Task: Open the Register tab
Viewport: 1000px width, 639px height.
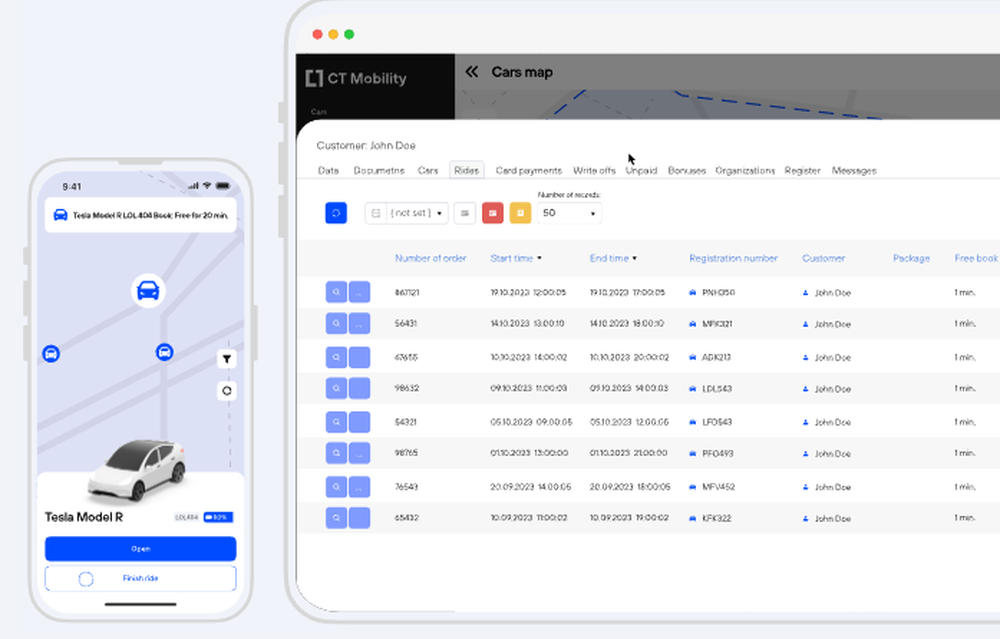Action: 802,170
